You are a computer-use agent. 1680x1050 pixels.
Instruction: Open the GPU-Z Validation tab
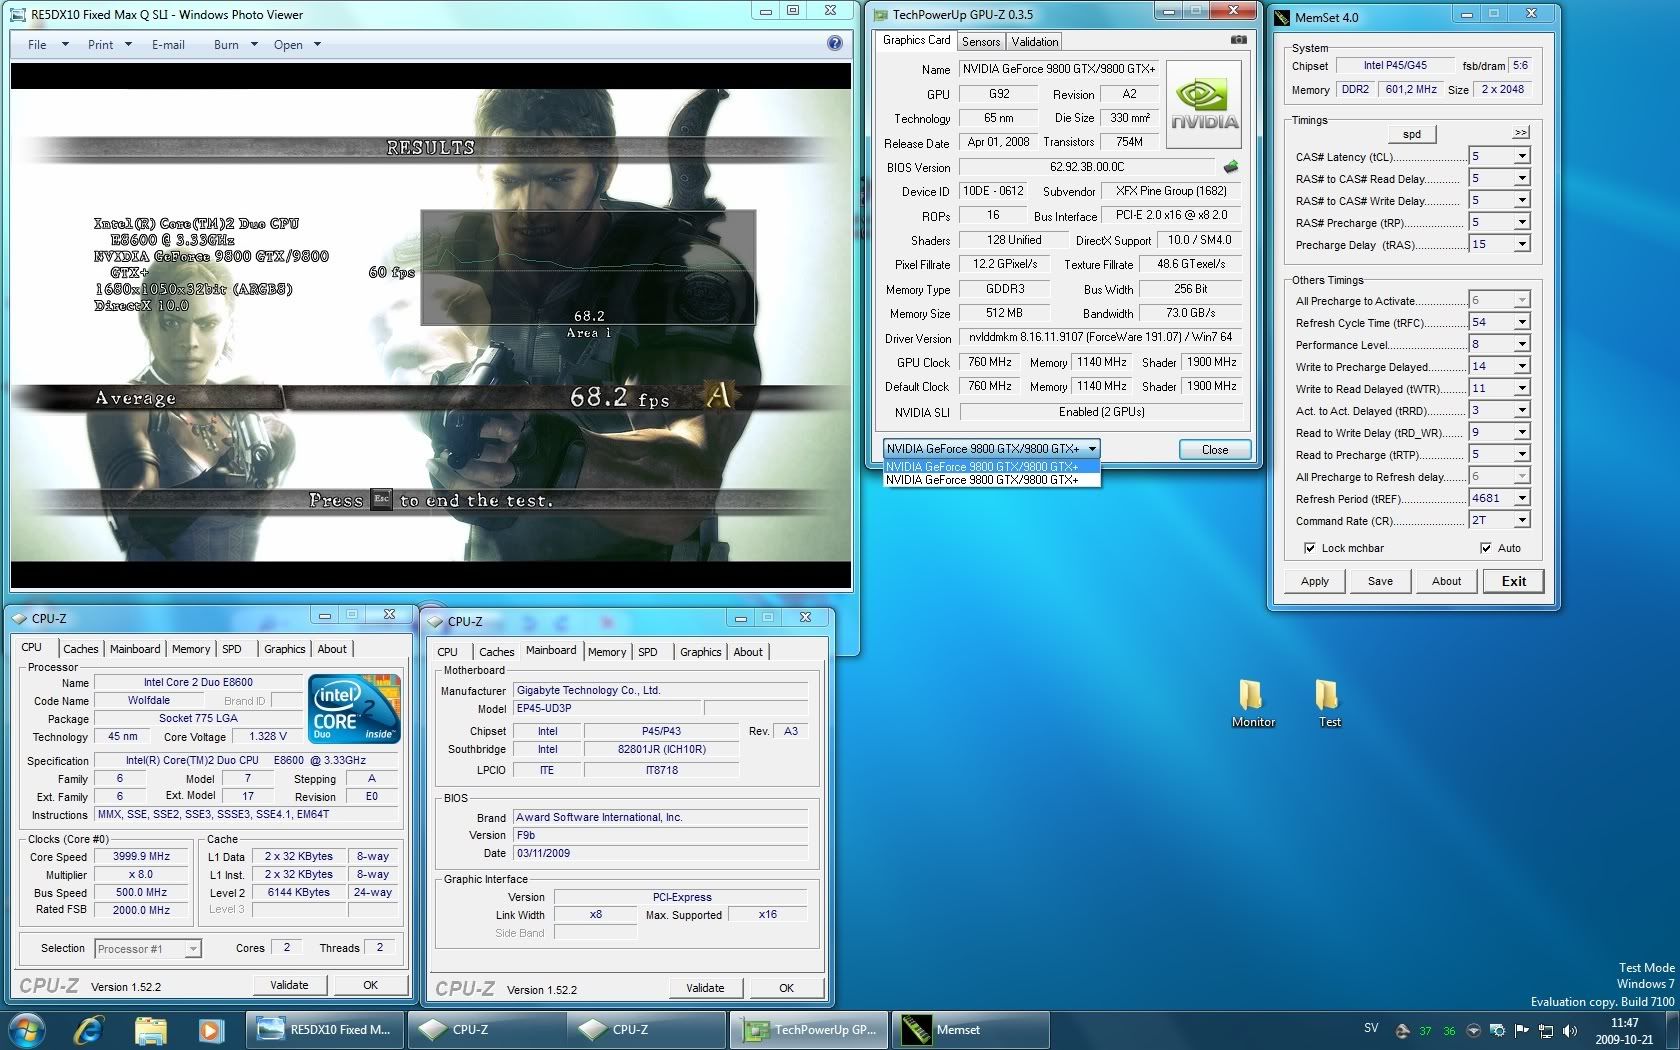1034,41
